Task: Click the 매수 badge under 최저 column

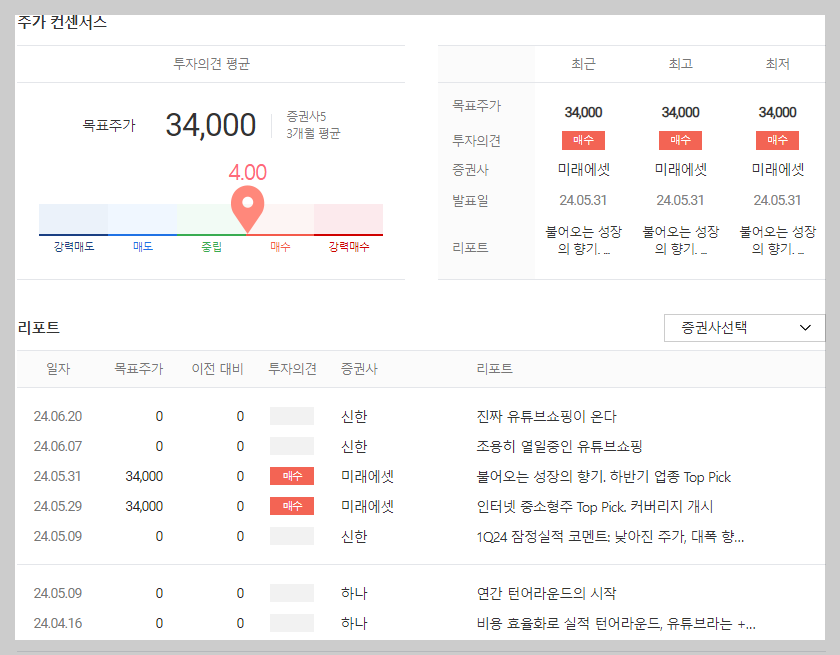Action: click(x=777, y=140)
